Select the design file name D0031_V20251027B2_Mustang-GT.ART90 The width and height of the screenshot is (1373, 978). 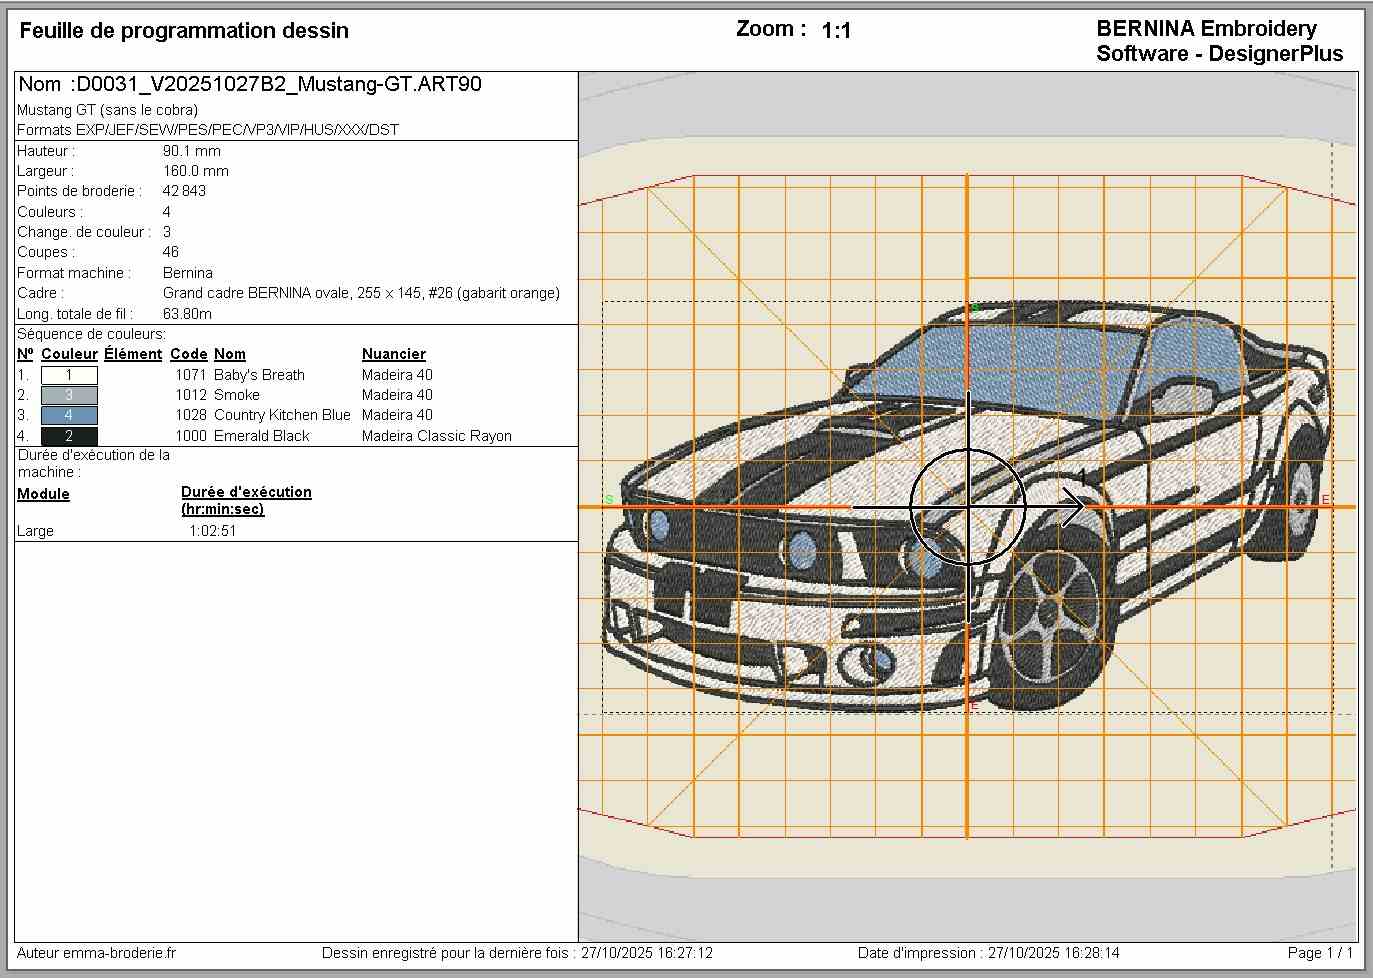tap(279, 84)
